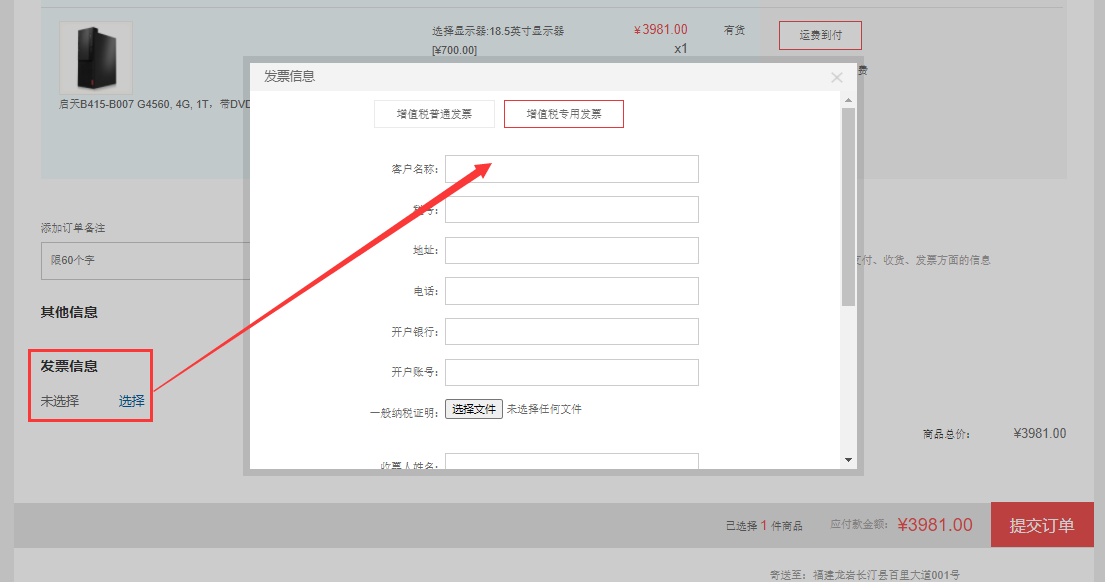This screenshot has width=1105, height=582.
Task: Click the 运费到付 freight collect button
Action: [820, 34]
